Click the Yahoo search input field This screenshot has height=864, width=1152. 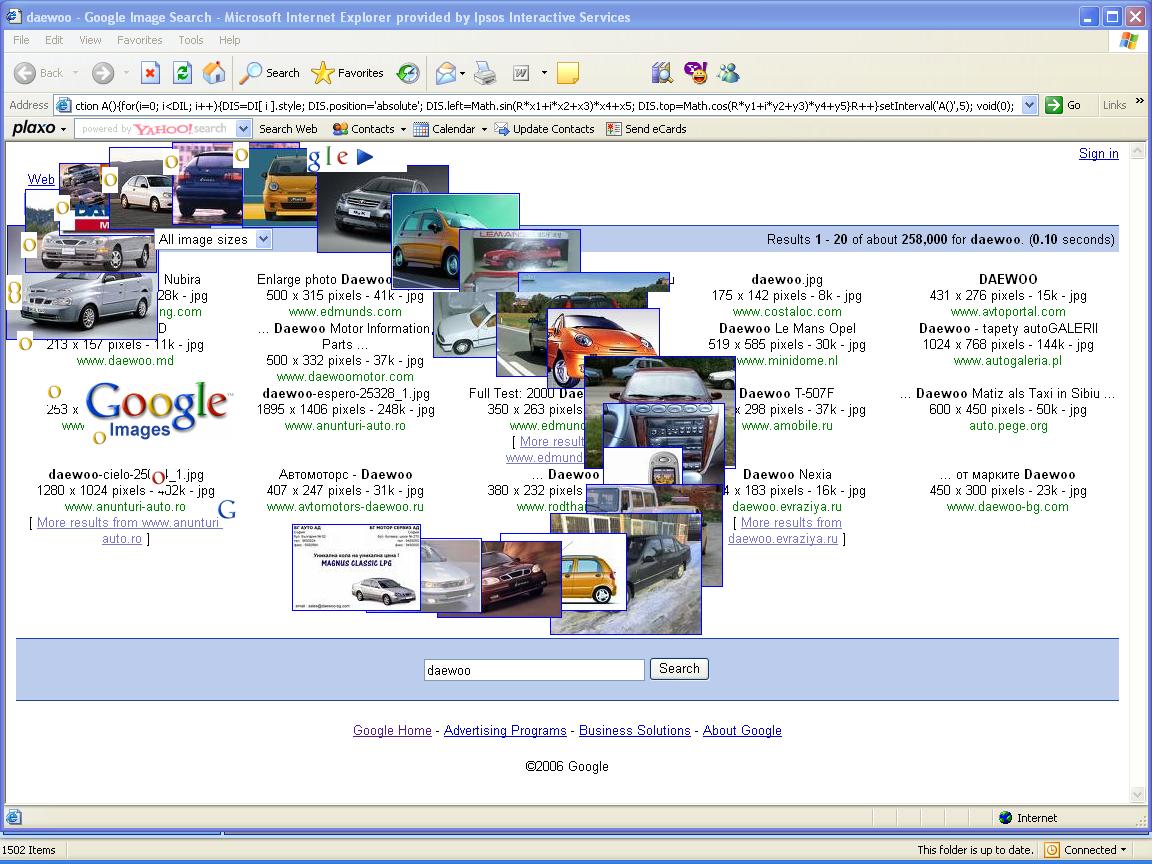(155, 129)
